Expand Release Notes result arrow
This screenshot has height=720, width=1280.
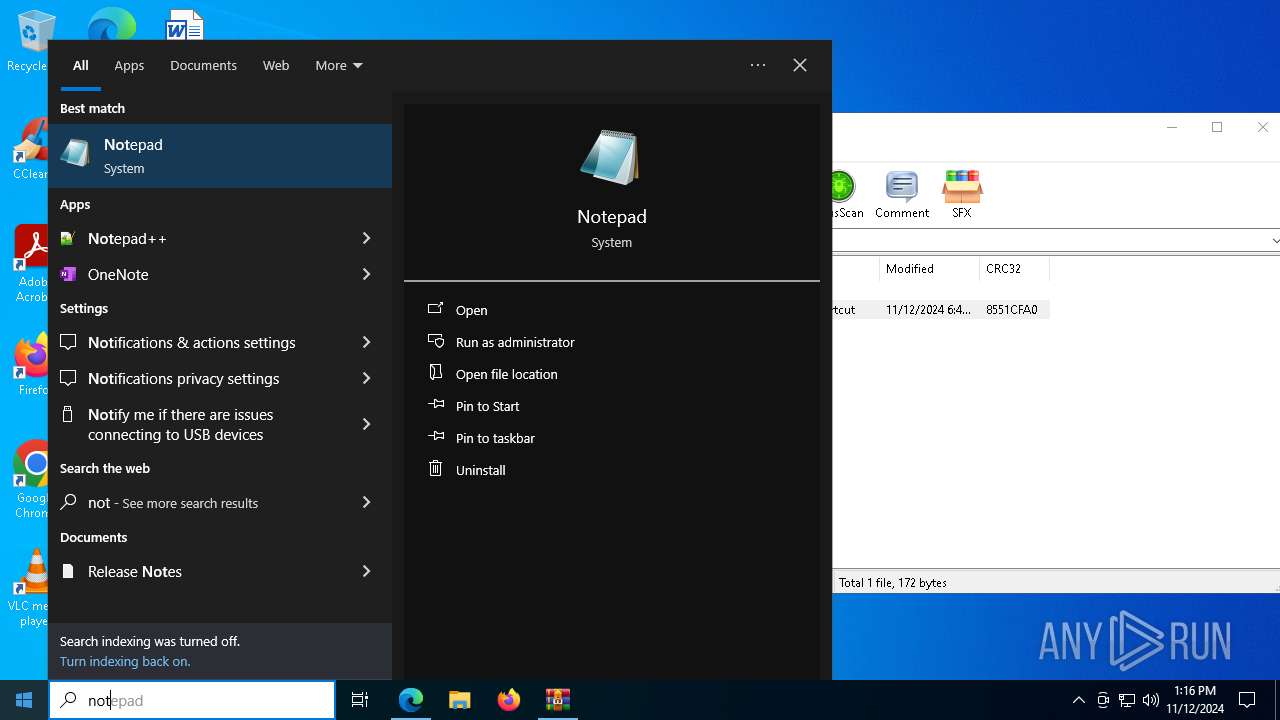366,571
